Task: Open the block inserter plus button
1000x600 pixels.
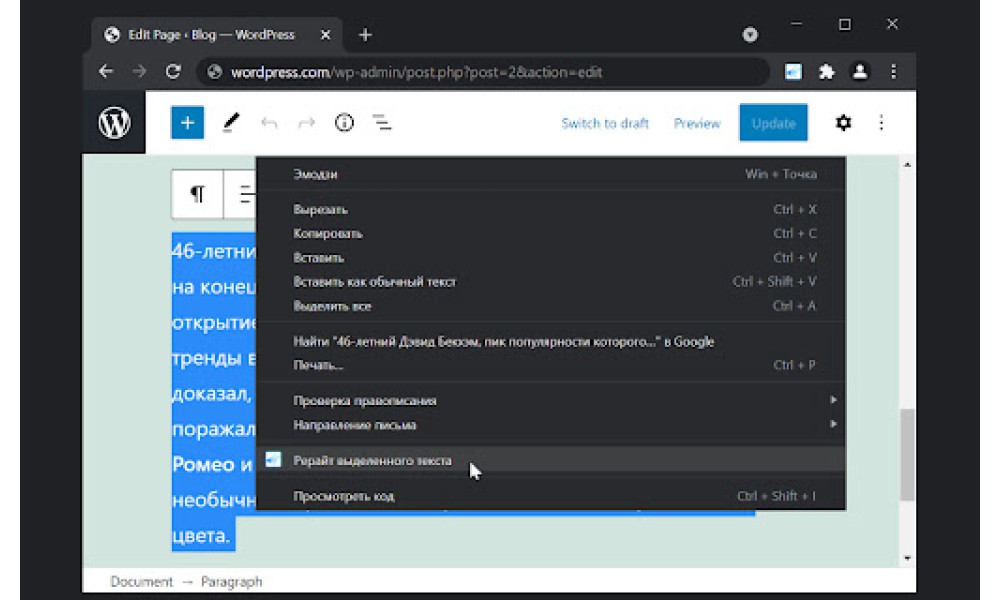Action: (x=188, y=122)
